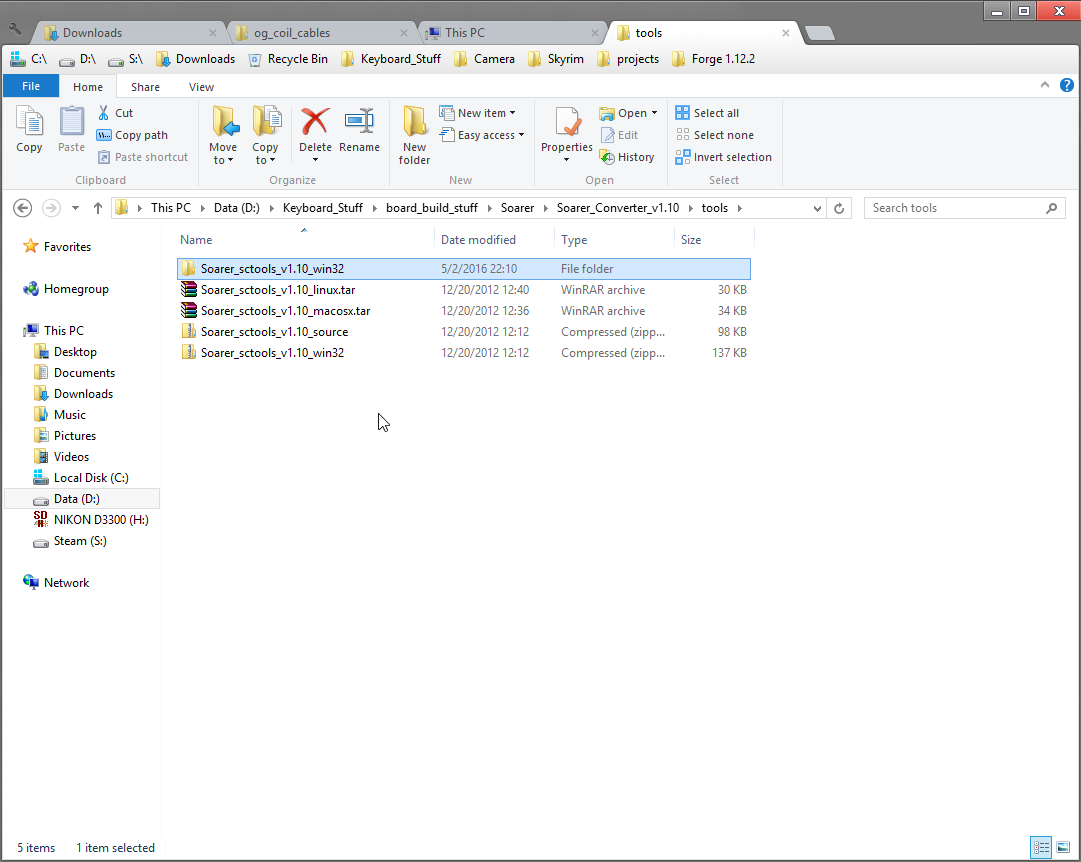Image resolution: width=1081 pixels, height=862 pixels.
Task: Open the Forge 1.12.2 bookmark
Action: [714, 59]
